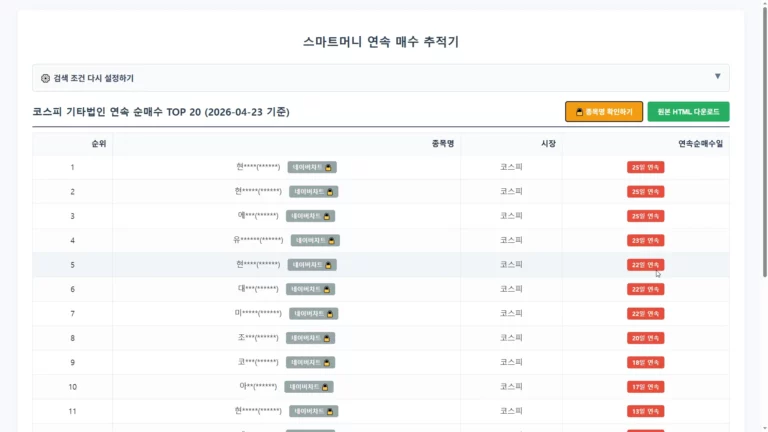
Task: Open 네이버차트 for rank 3 row
Action: coord(311,216)
